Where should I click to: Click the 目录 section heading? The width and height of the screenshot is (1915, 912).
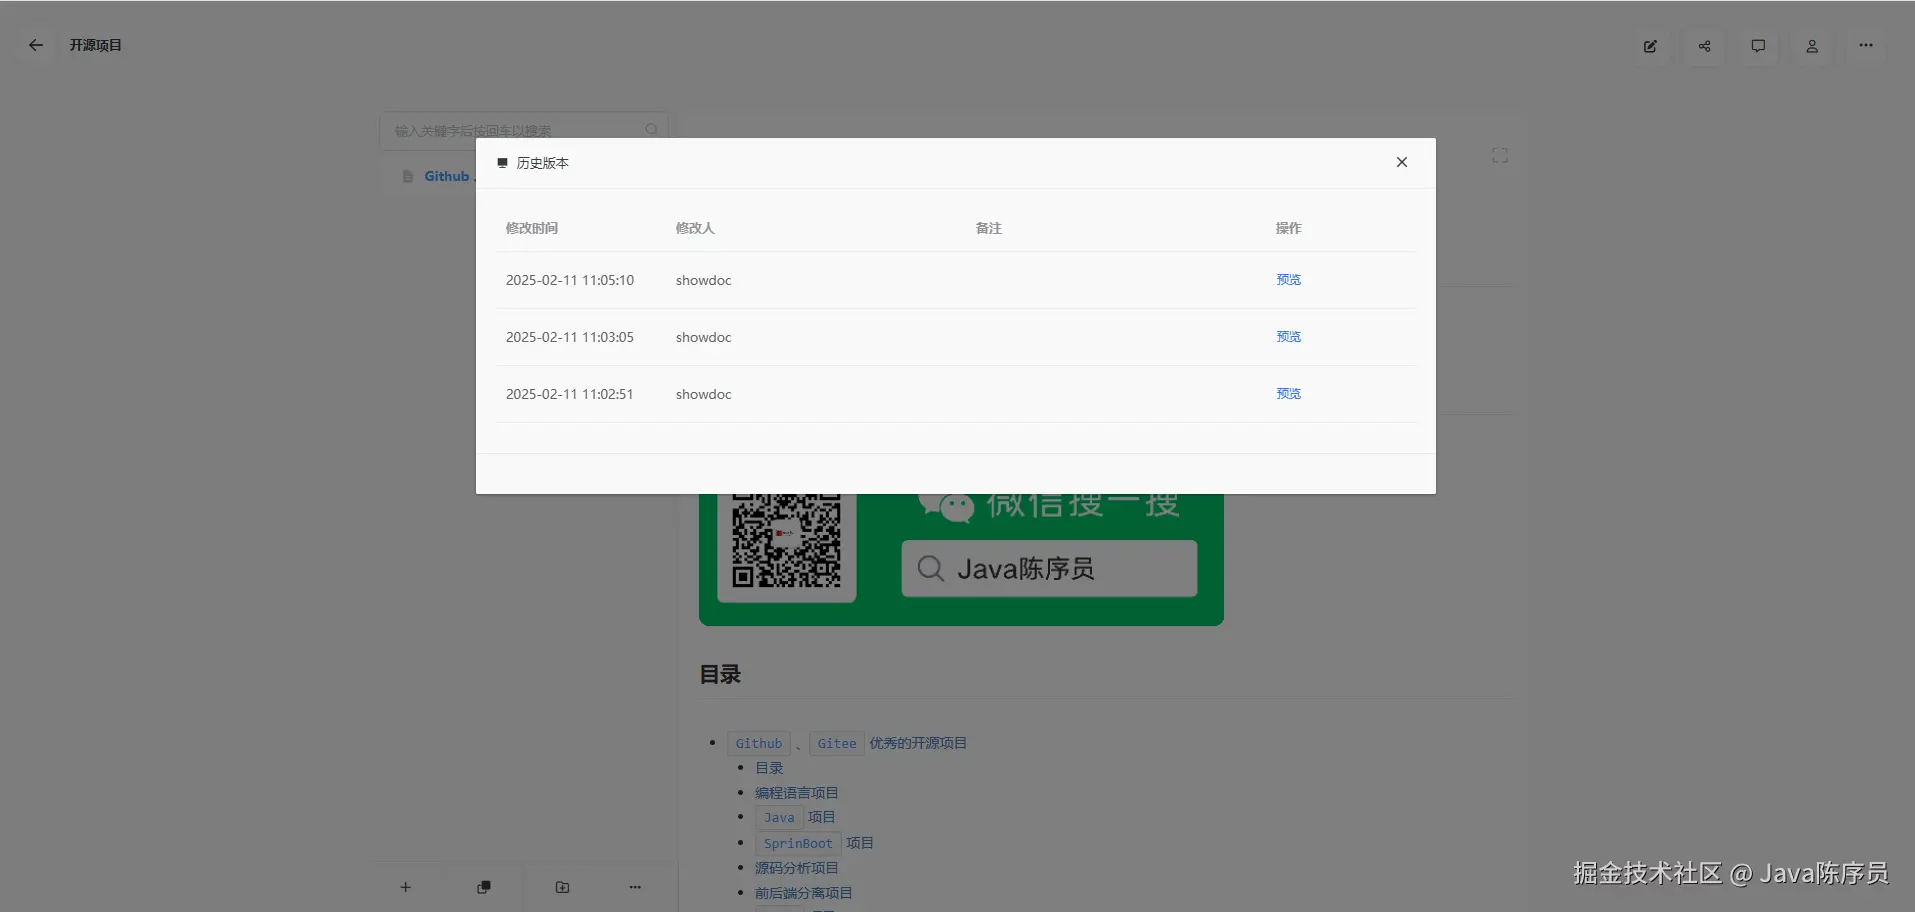click(x=720, y=675)
